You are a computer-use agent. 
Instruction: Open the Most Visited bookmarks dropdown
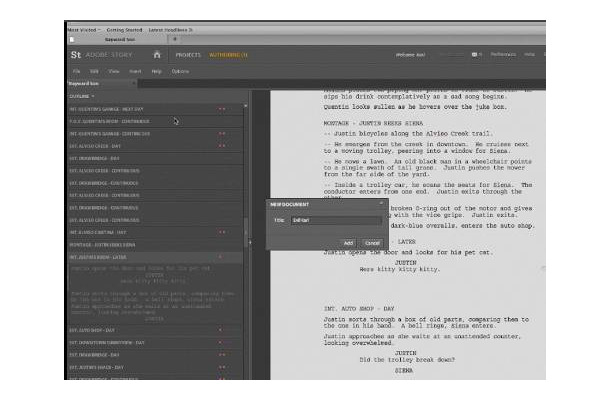pos(84,30)
